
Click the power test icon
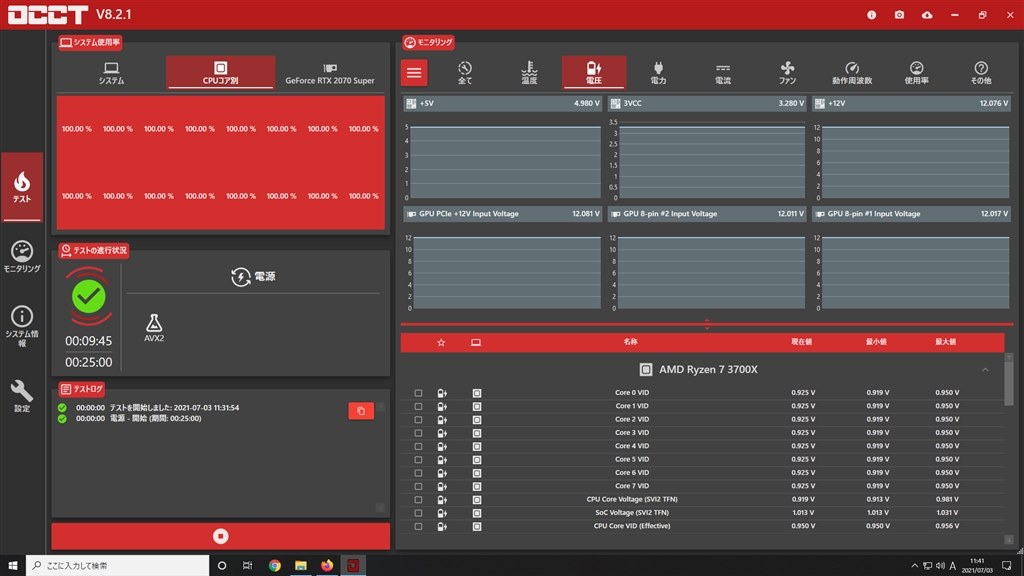point(240,277)
